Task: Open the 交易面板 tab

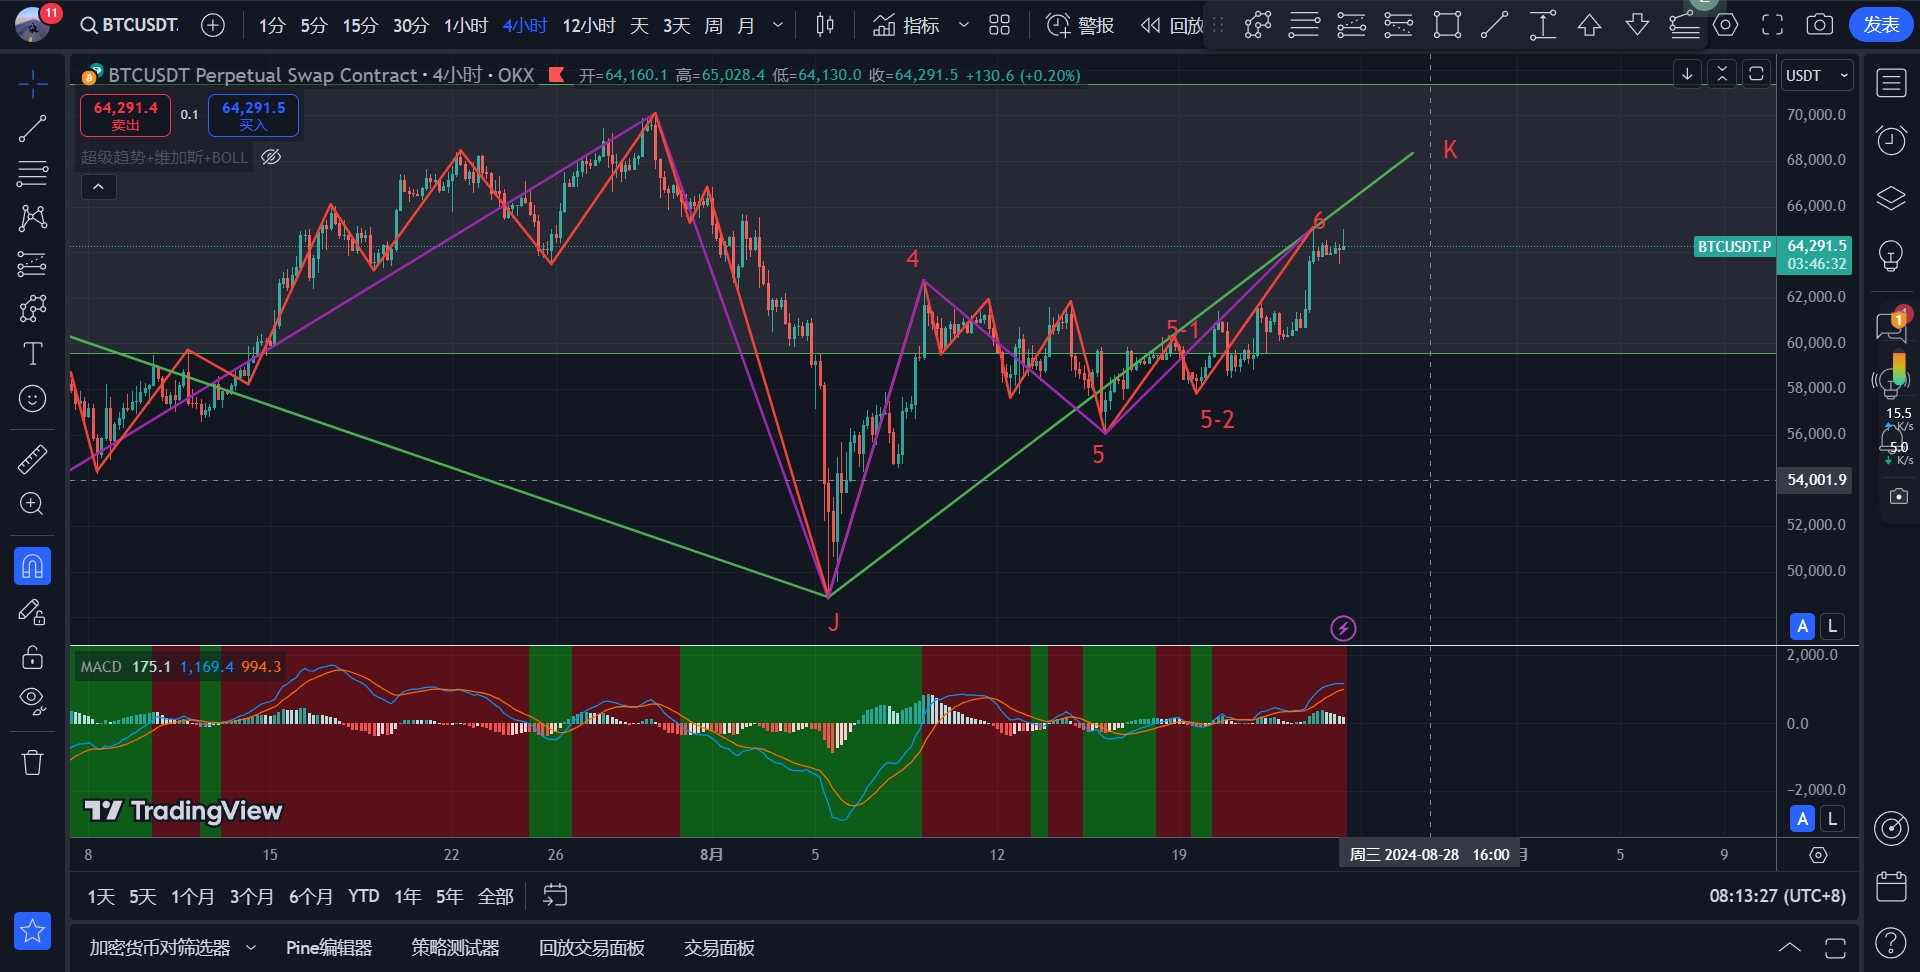Action: click(x=719, y=947)
